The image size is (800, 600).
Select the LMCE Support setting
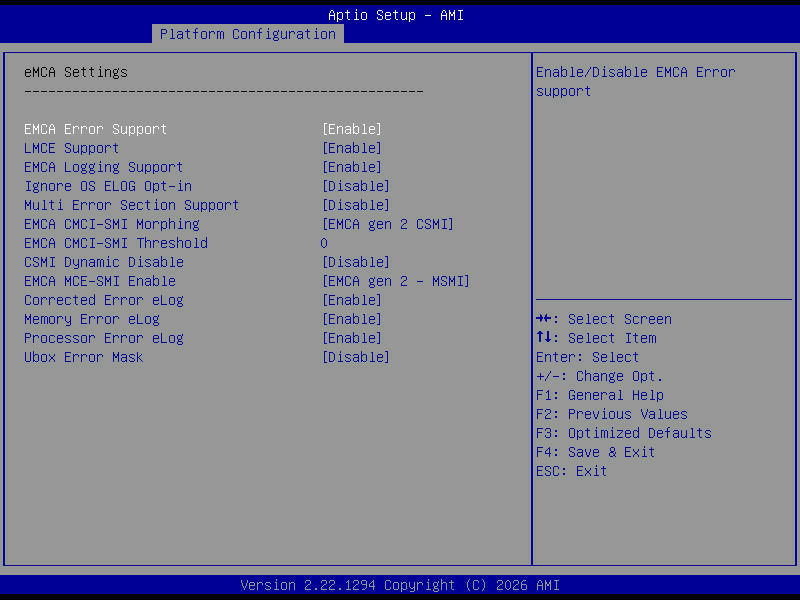coord(71,148)
